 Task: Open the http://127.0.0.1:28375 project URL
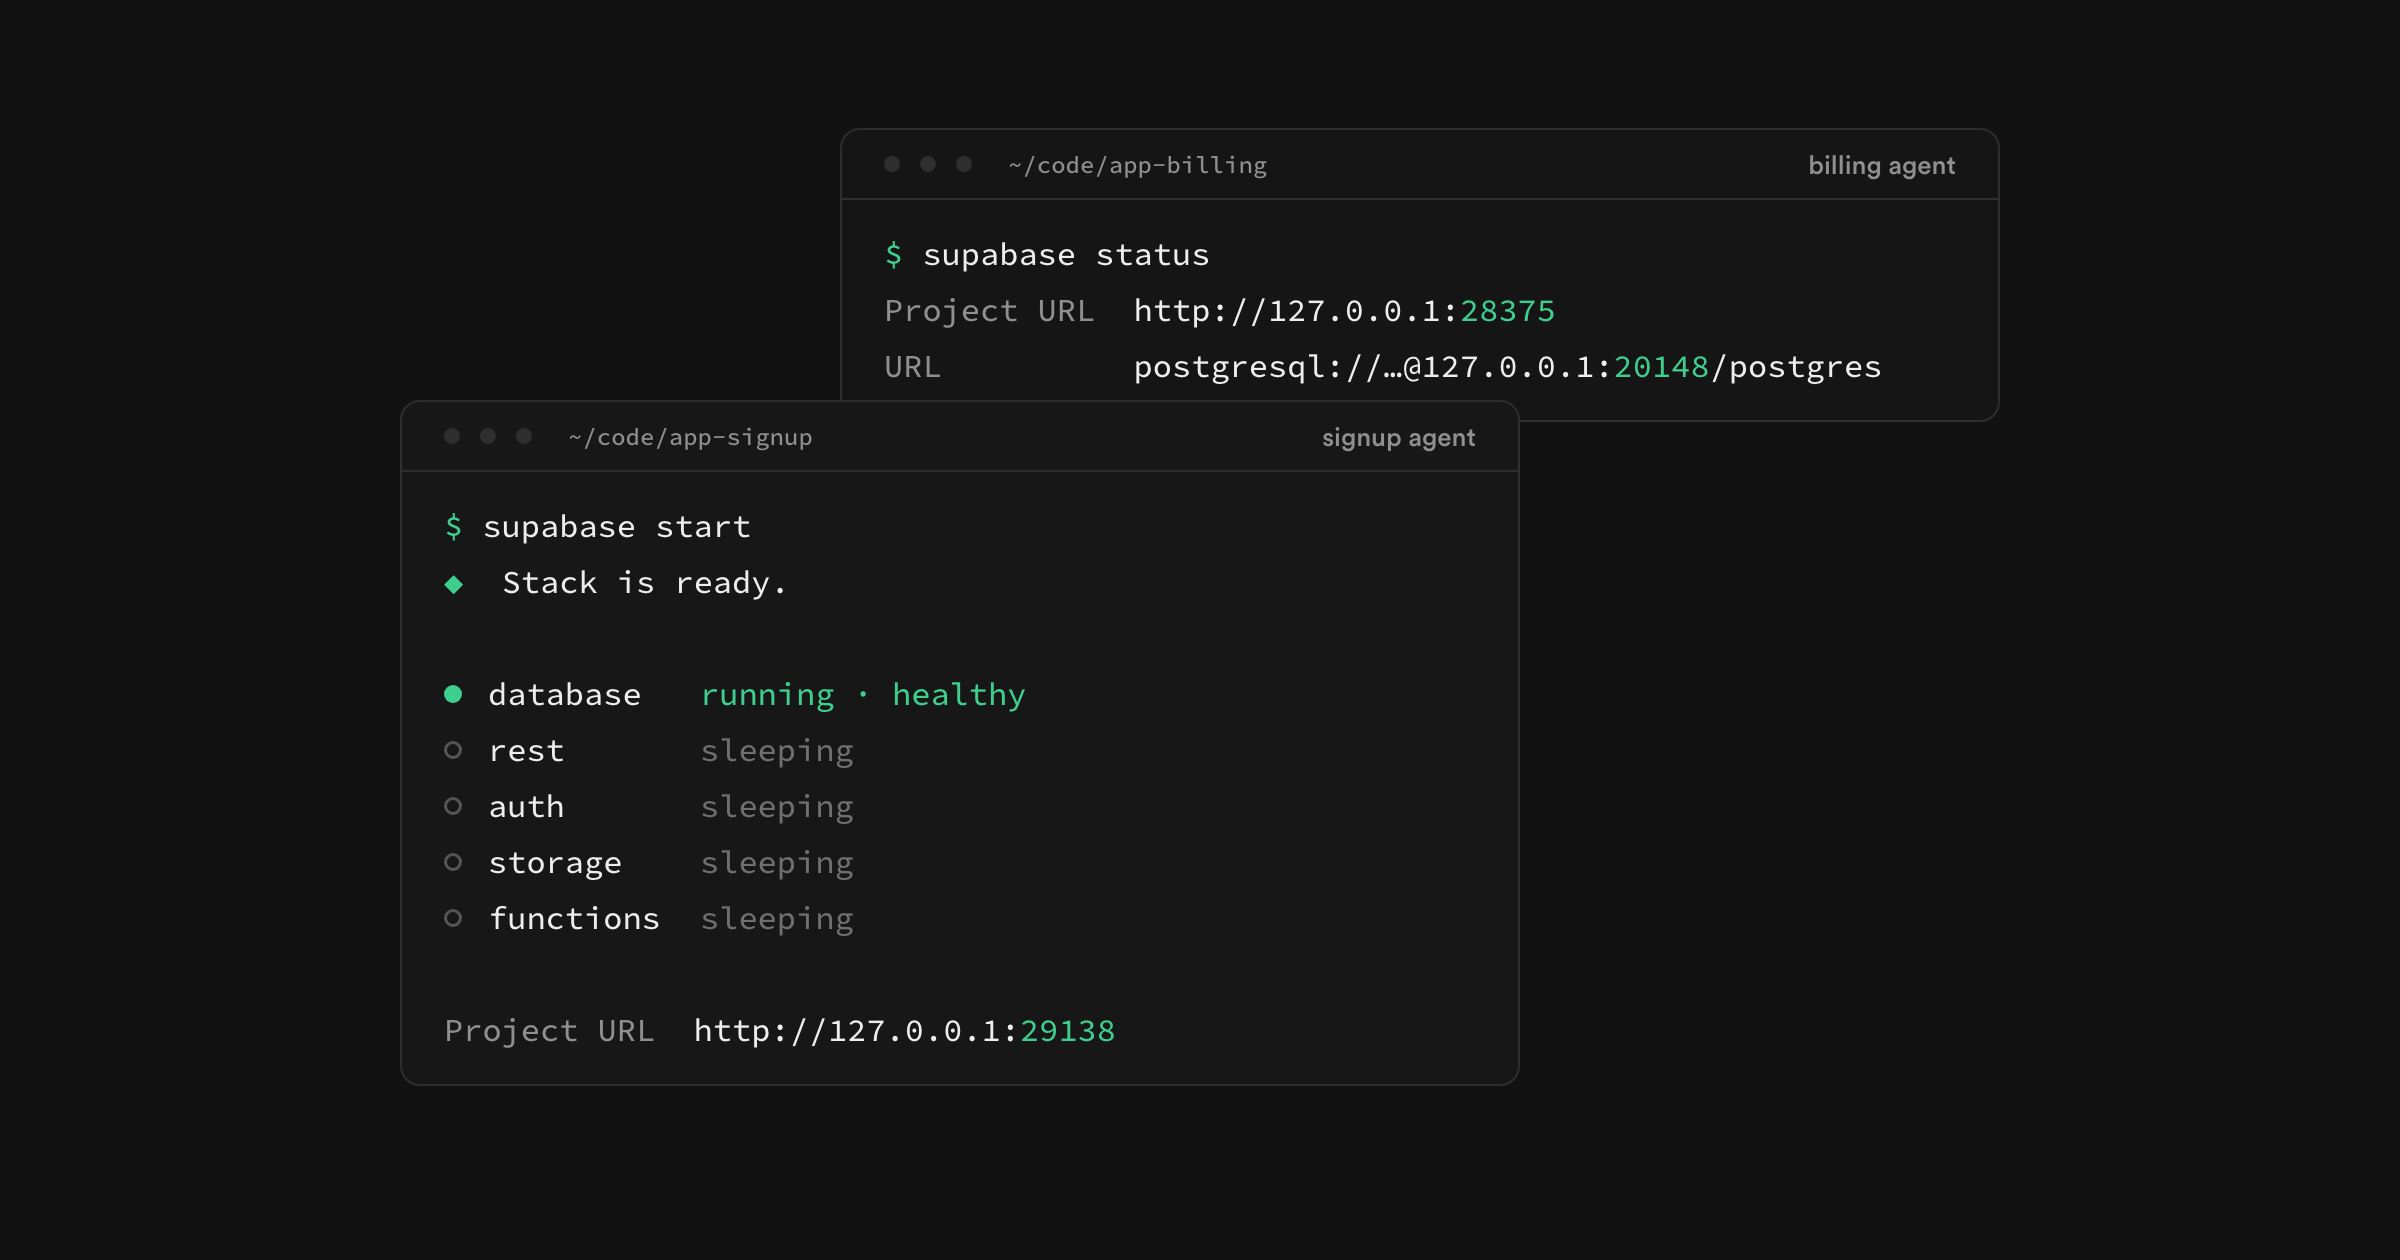[x=1344, y=311]
